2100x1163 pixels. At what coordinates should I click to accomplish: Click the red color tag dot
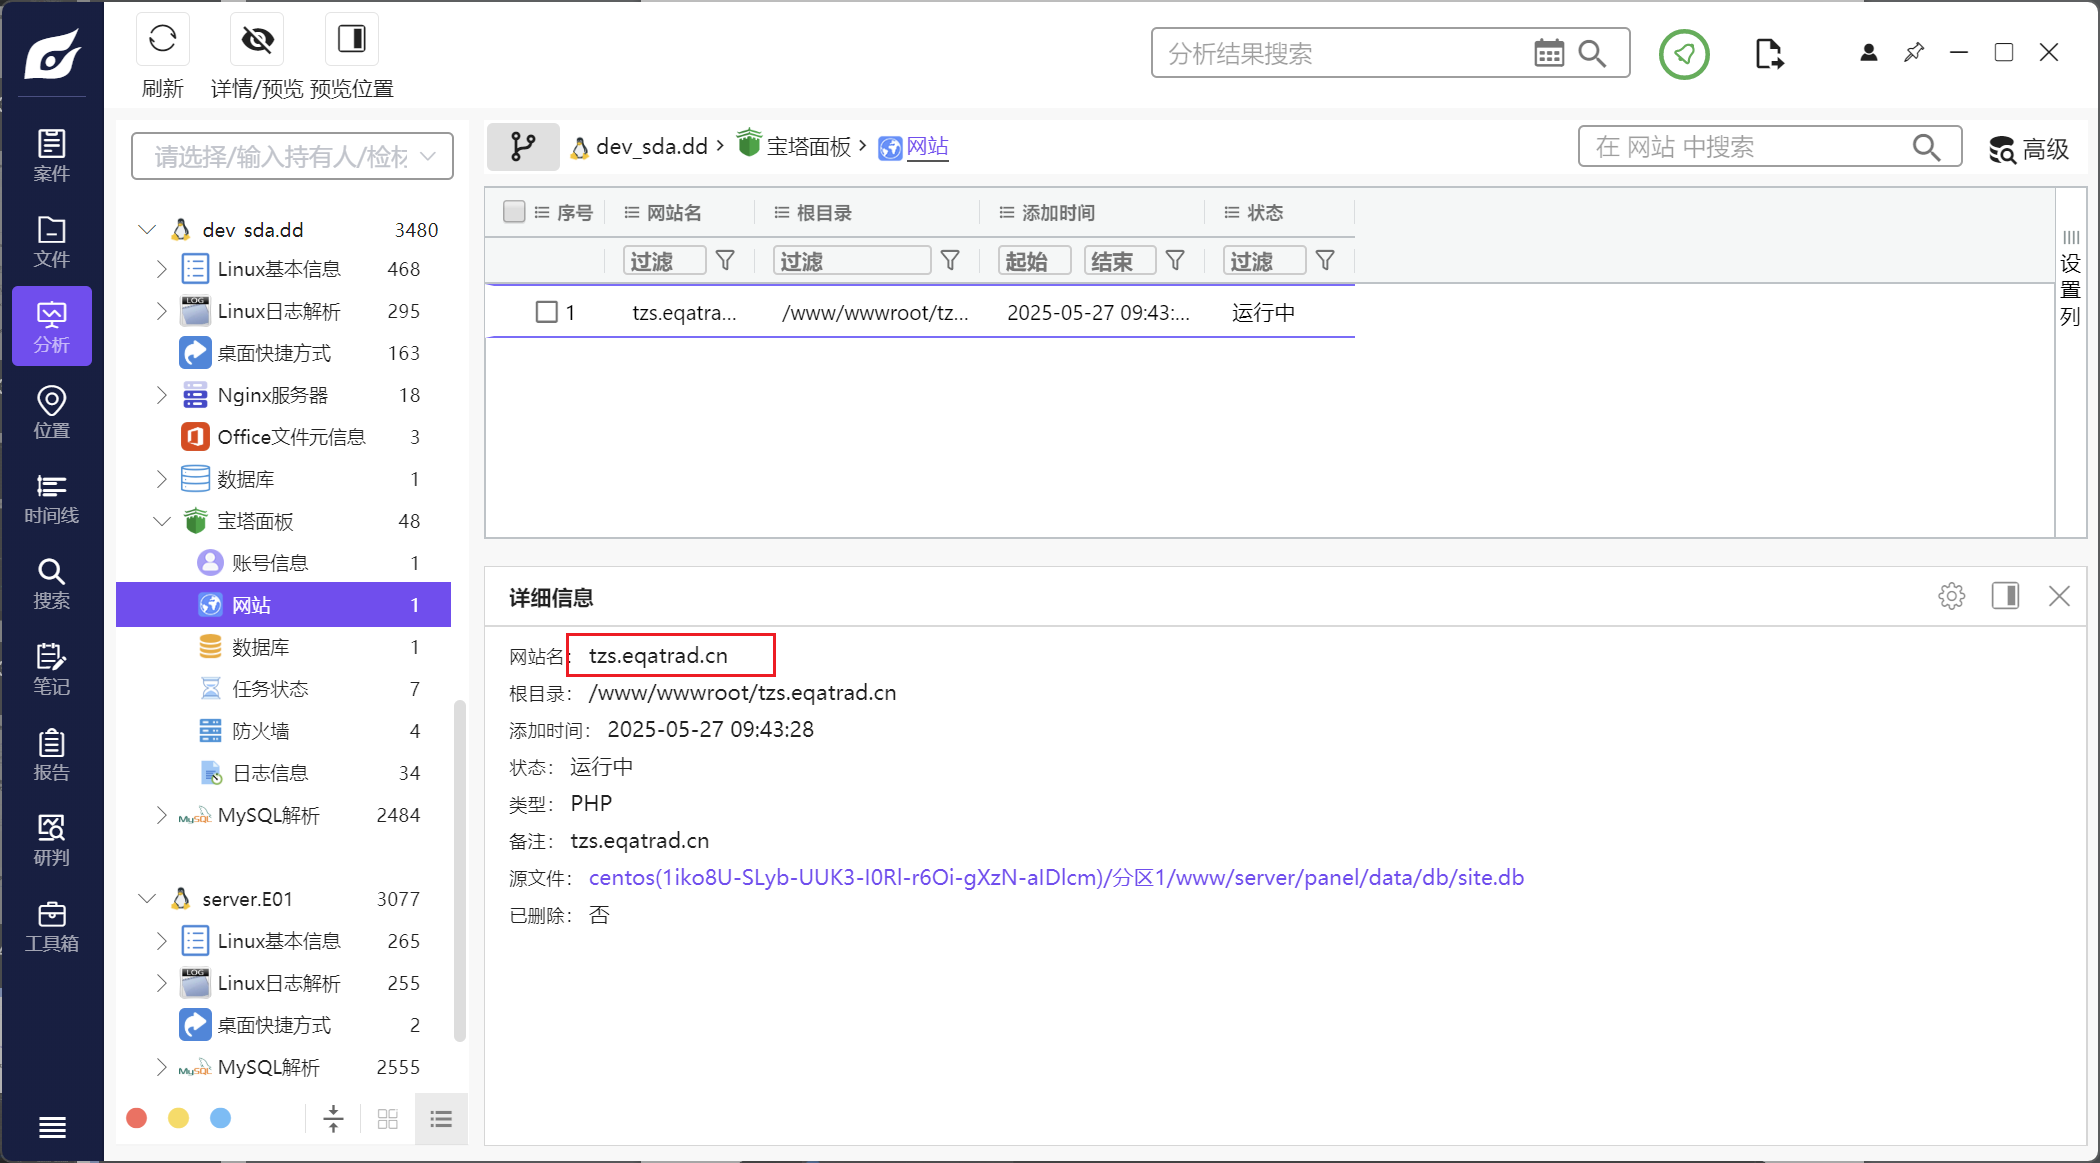(x=137, y=1118)
